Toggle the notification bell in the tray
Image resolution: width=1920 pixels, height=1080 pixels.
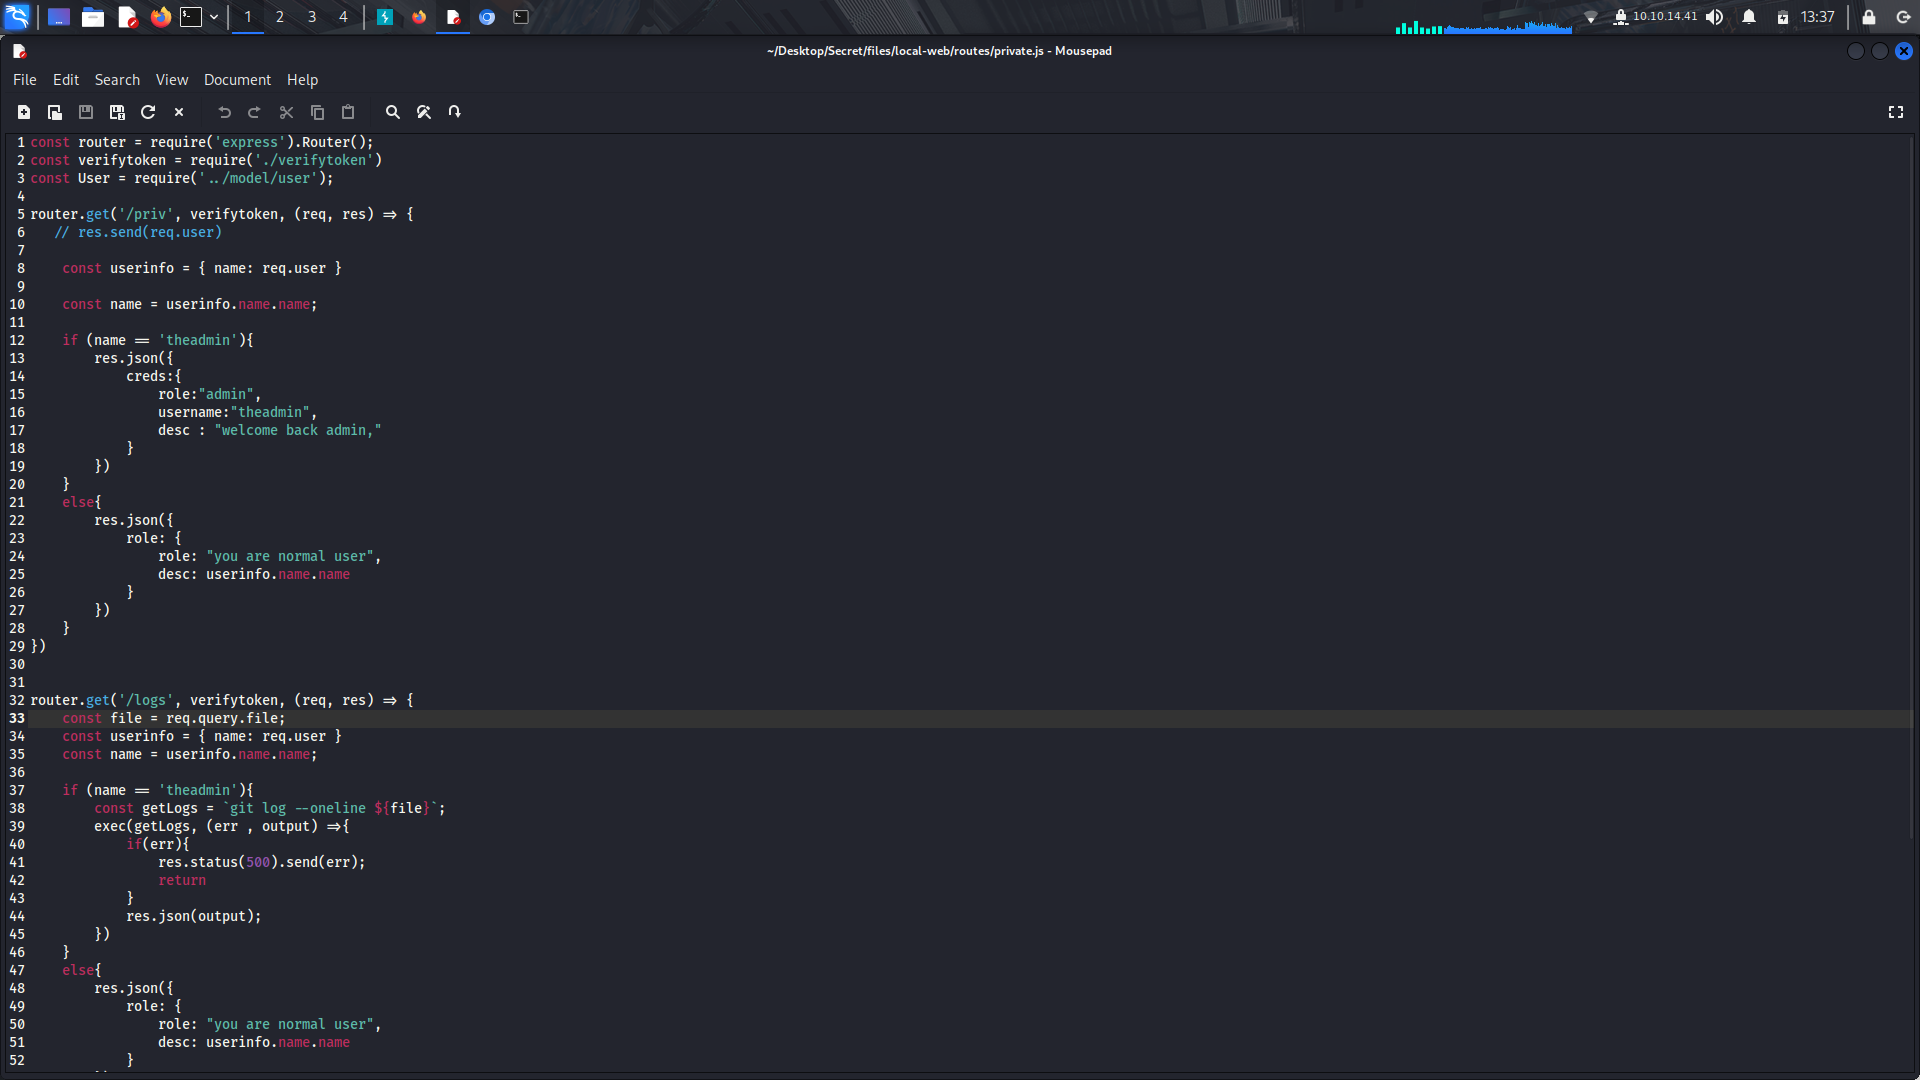tap(1748, 17)
